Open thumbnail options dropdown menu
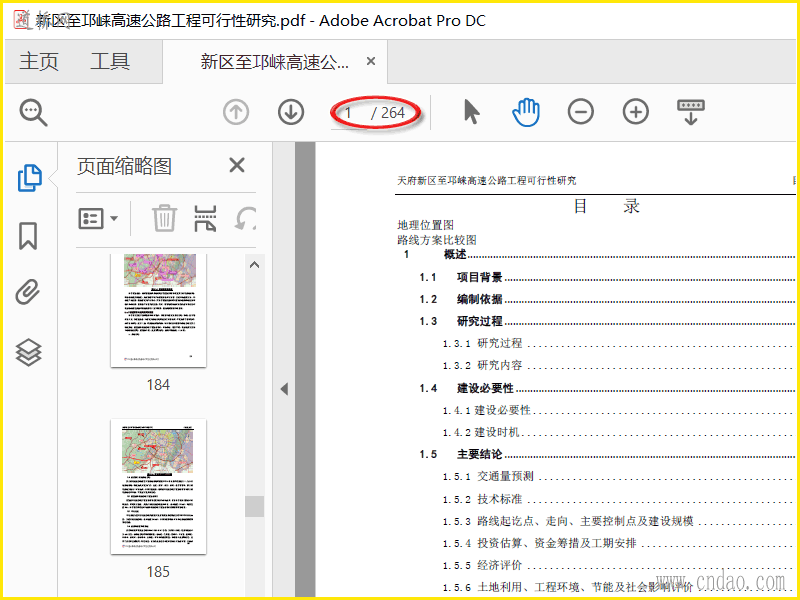Viewport: 800px width, 600px height. [x=98, y=219]
